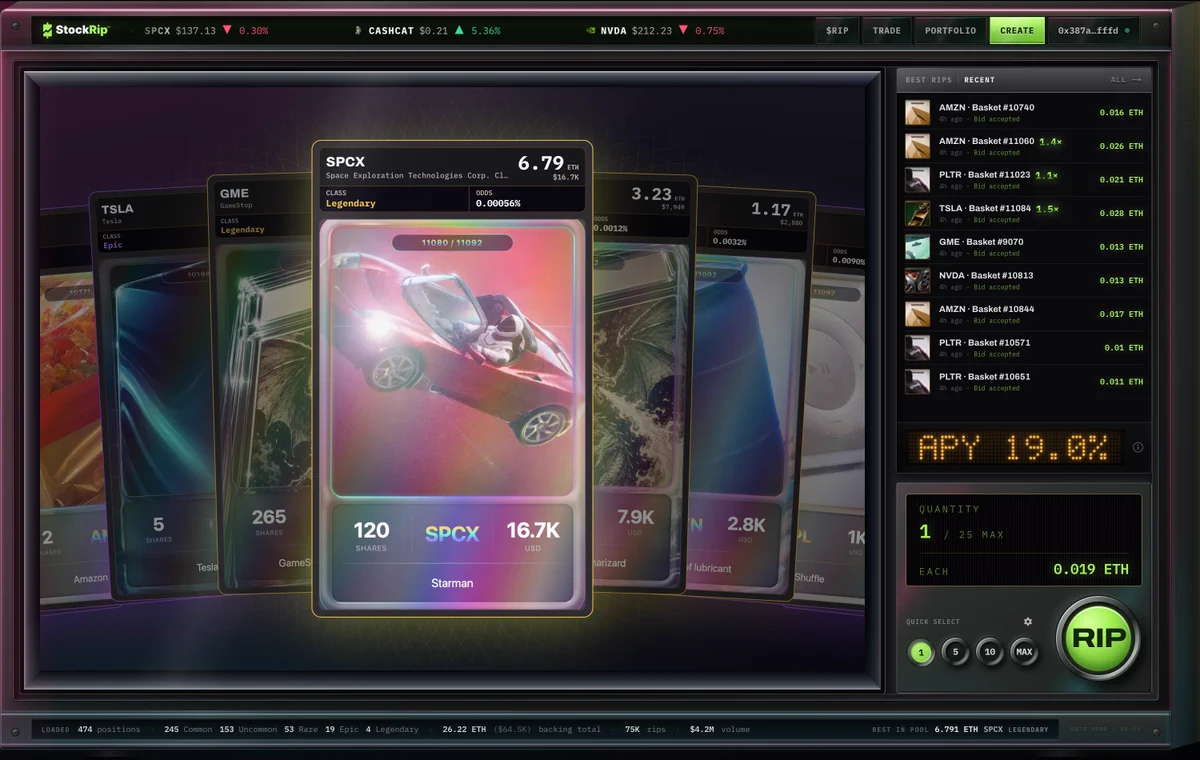
Task: Open thumbnail of AMZN Basket #11060
Action: tap(917, 146)
